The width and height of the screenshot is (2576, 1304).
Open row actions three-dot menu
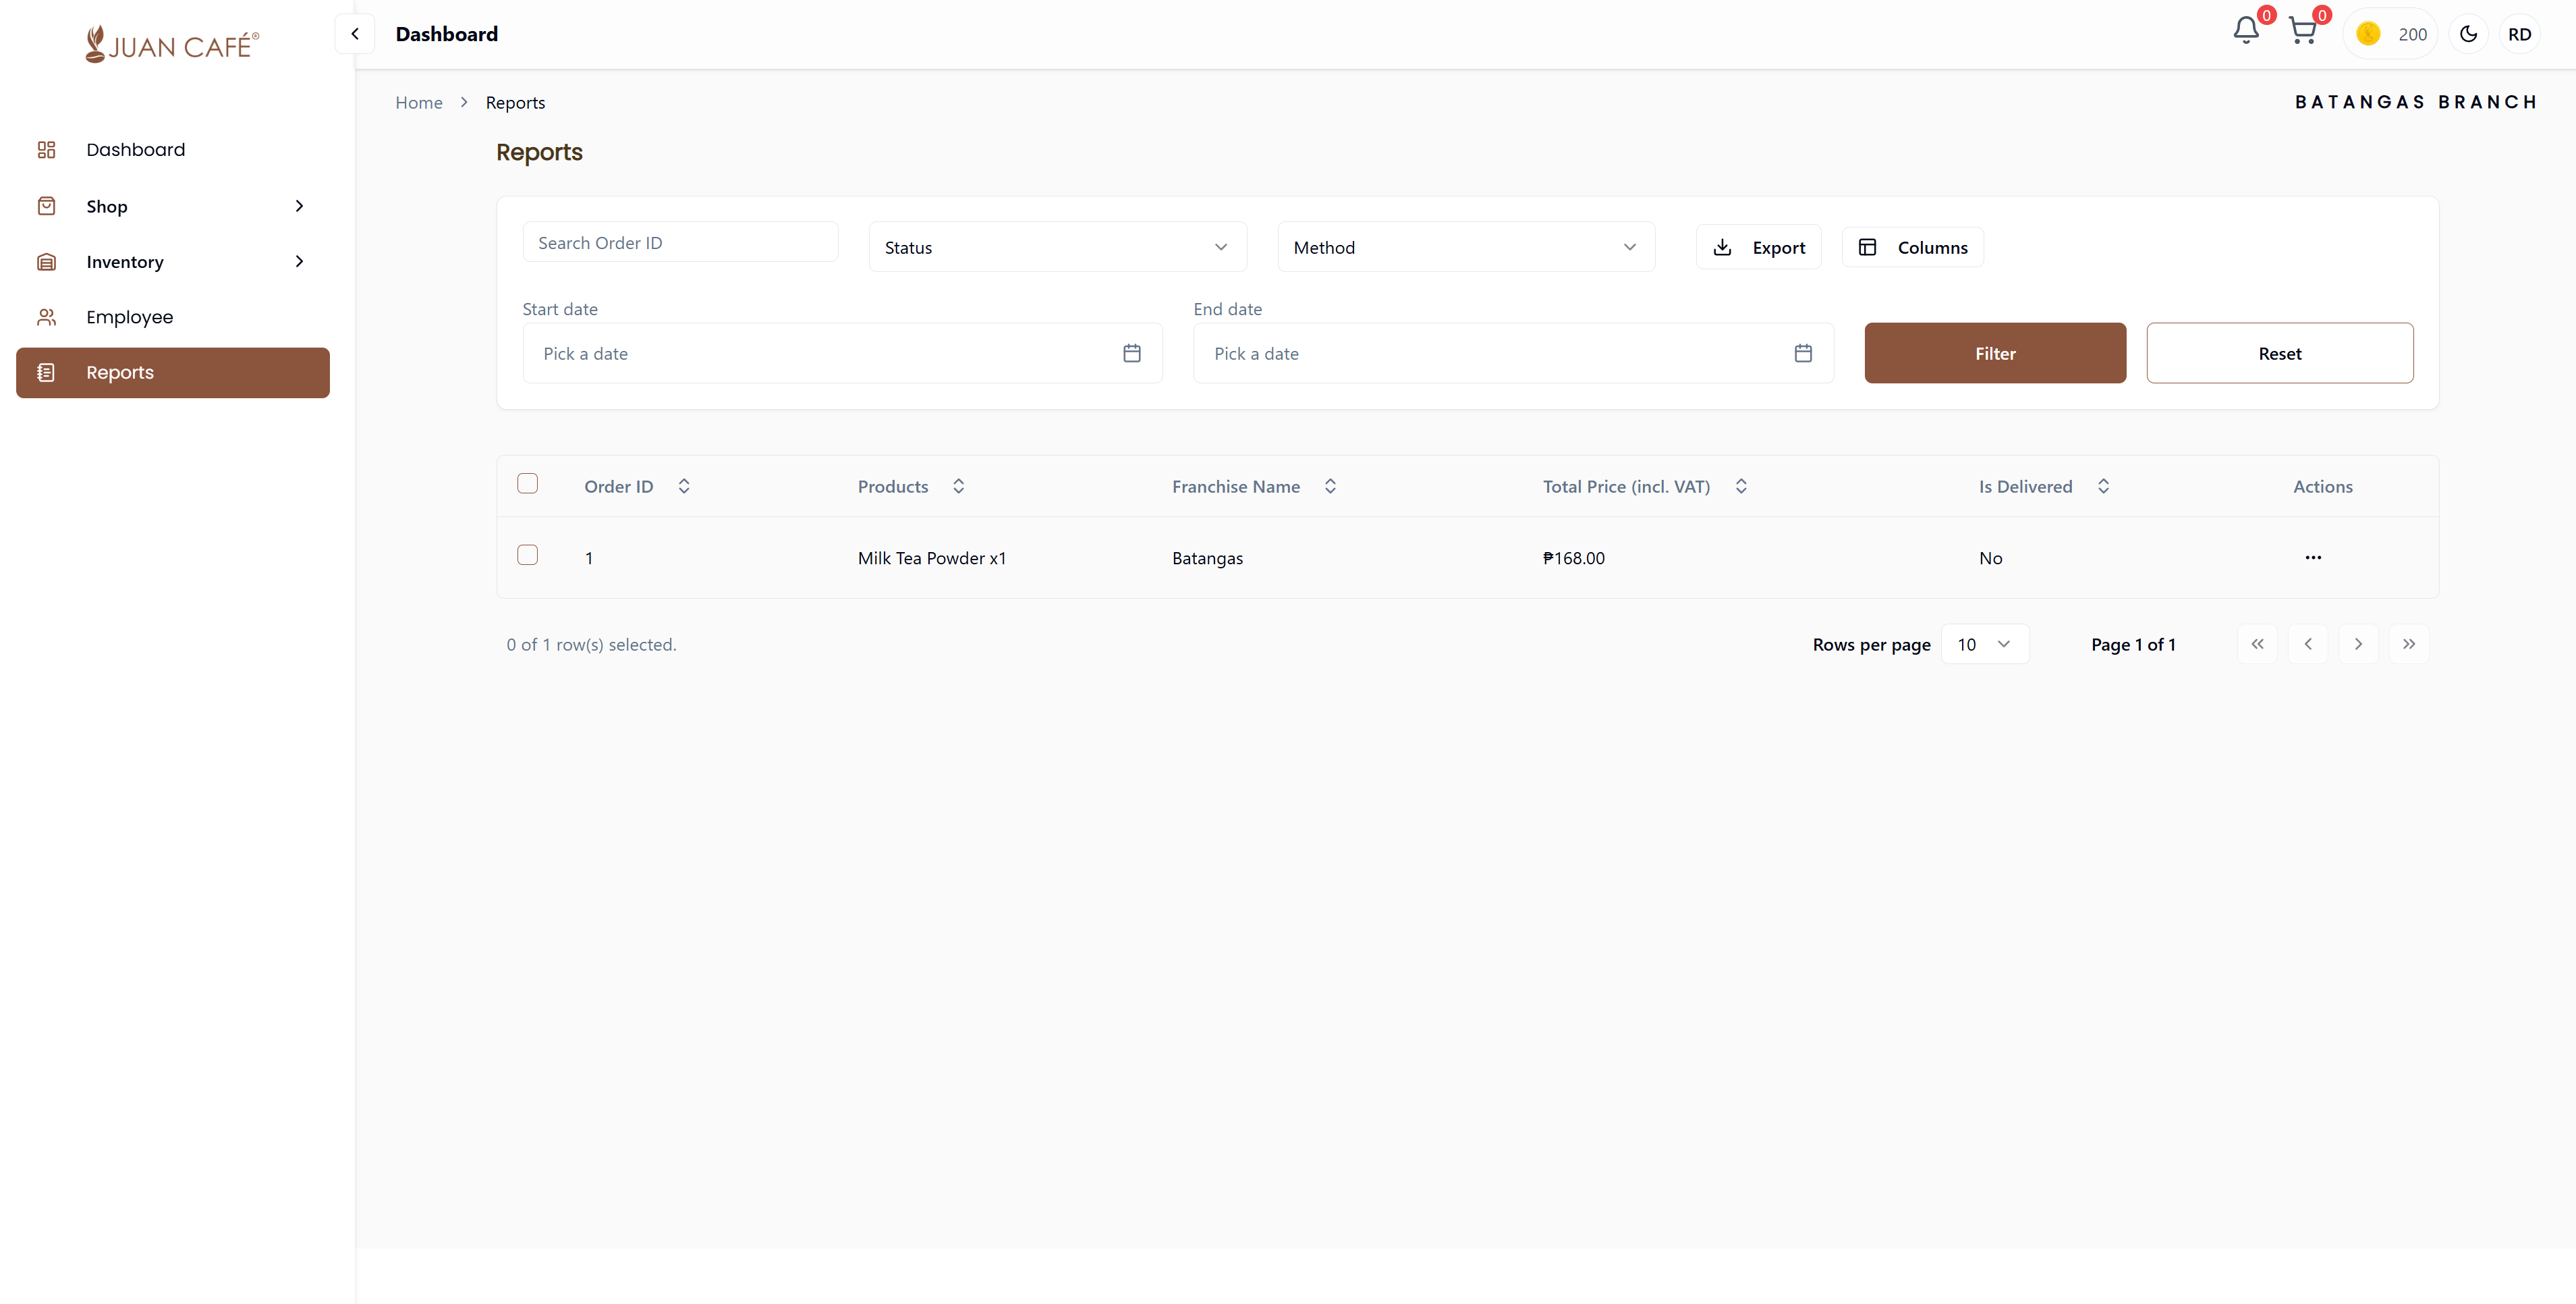point(2313,557)
